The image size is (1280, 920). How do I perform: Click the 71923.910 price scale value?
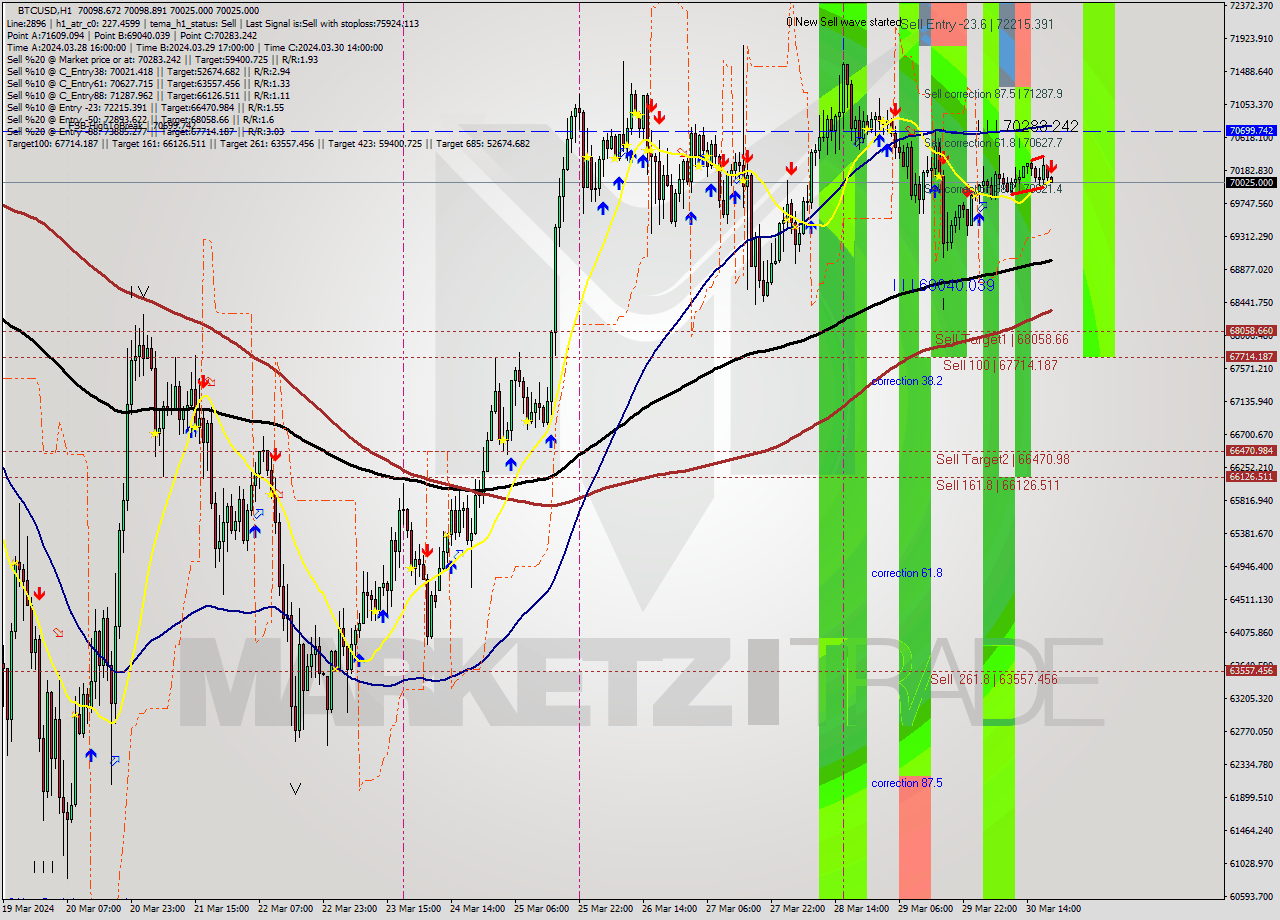point(1251,39)
